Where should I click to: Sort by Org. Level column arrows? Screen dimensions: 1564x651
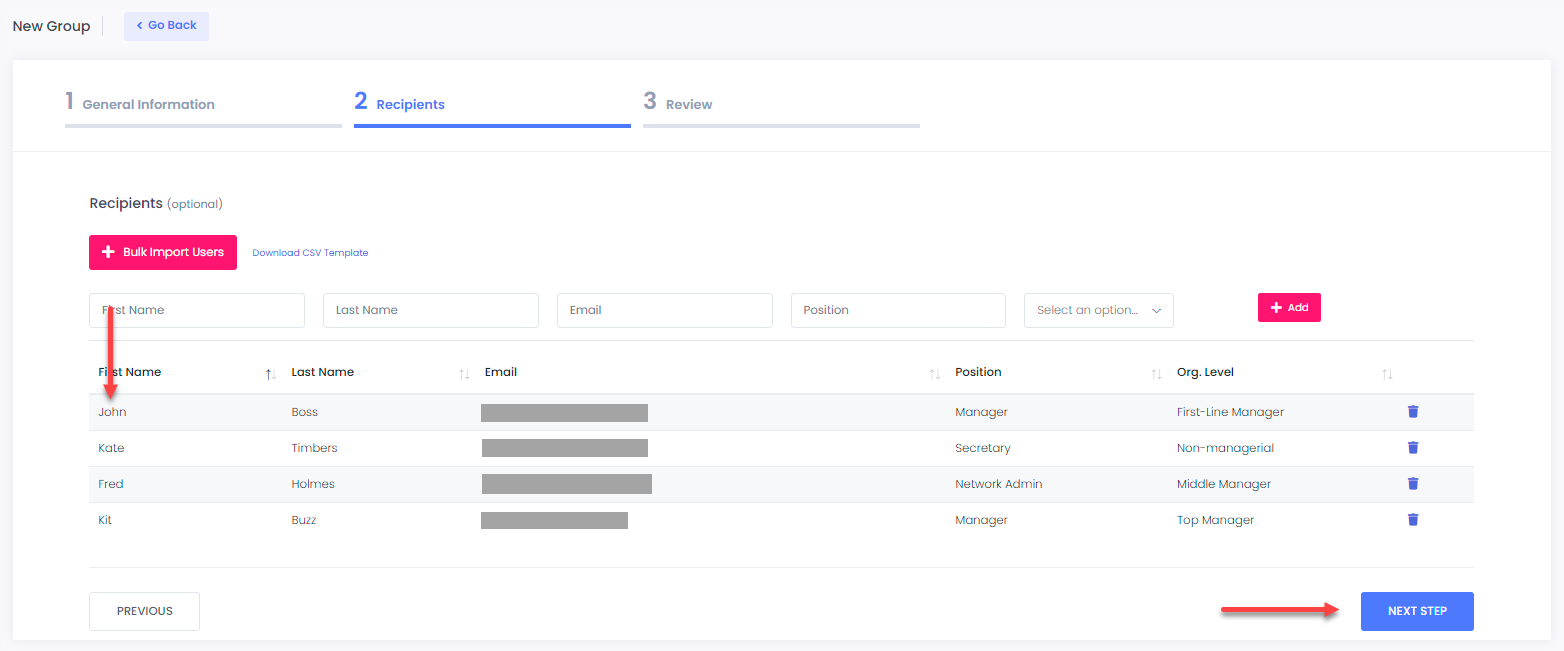click(1387, 374)
